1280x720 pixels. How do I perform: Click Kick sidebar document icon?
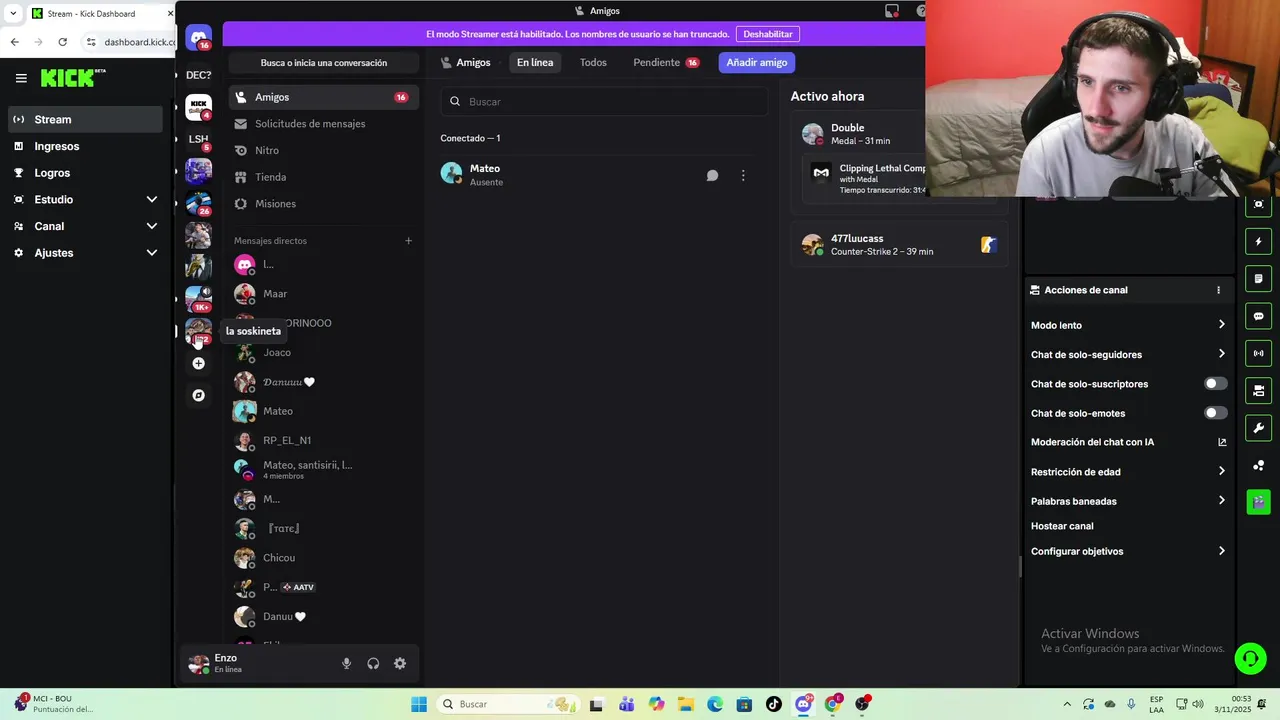(x=1258, y=278)
